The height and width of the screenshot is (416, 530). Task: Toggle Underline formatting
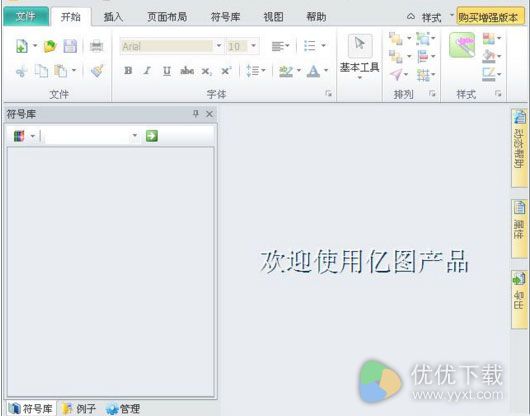[x=167, y=71]
